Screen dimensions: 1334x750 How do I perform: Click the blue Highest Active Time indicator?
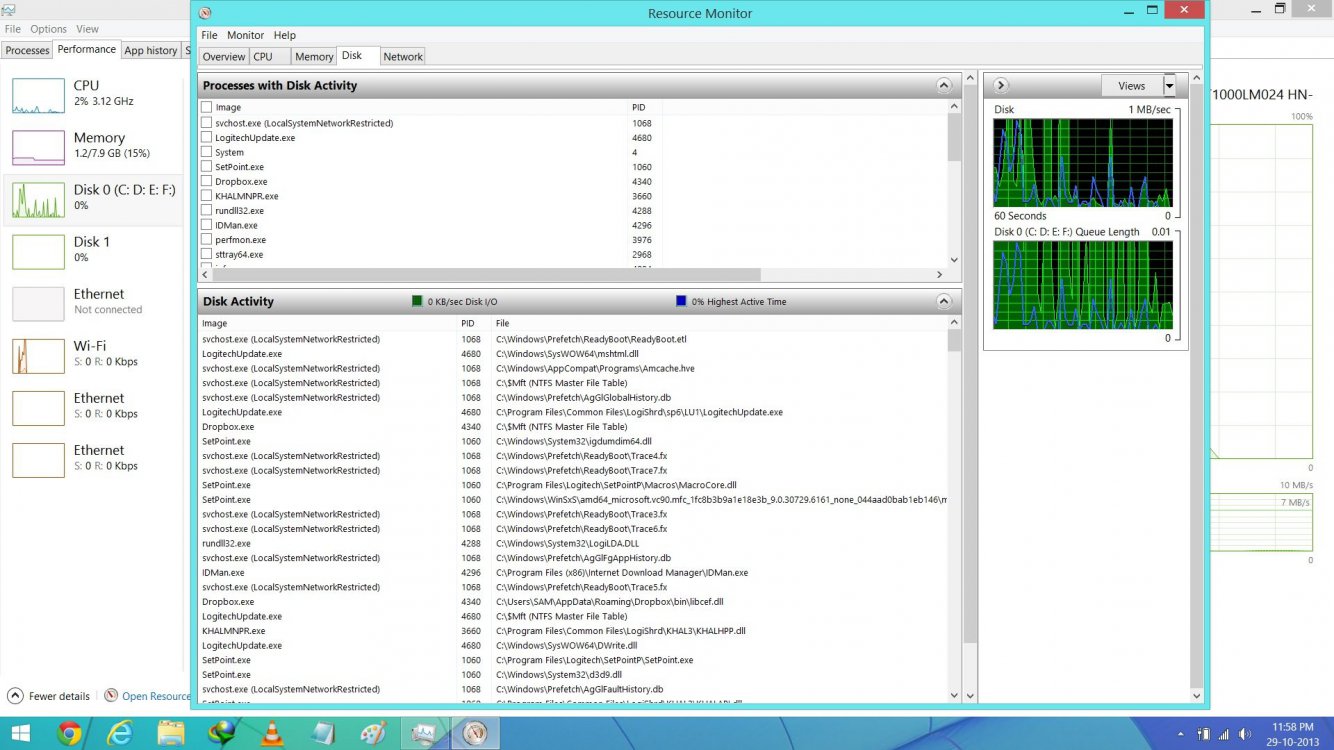[x=681, y=301]
